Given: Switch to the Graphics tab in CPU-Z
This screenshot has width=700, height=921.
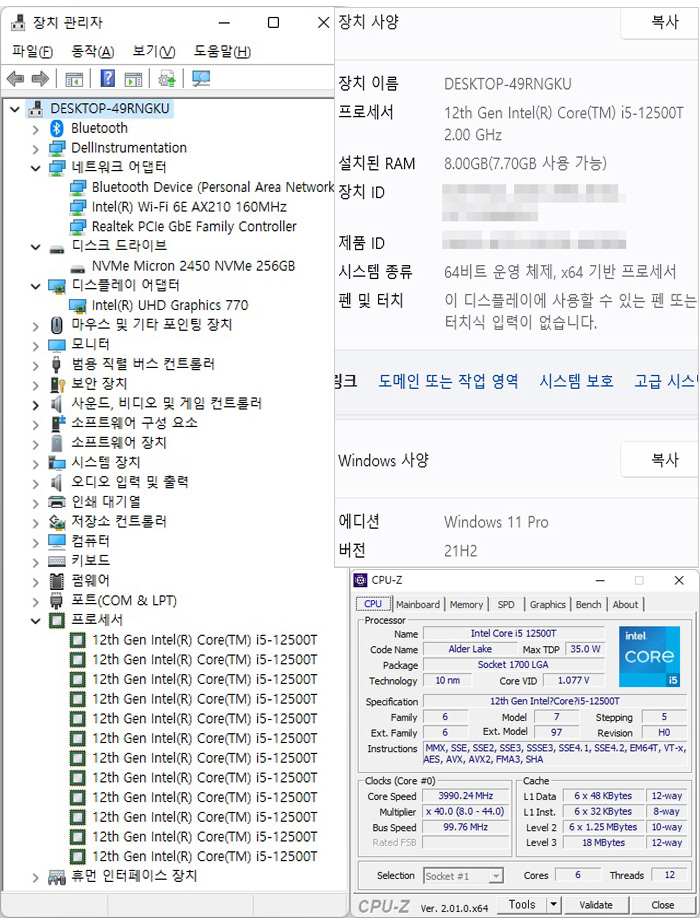Looking at the screenshot, I should coord(547,604).
